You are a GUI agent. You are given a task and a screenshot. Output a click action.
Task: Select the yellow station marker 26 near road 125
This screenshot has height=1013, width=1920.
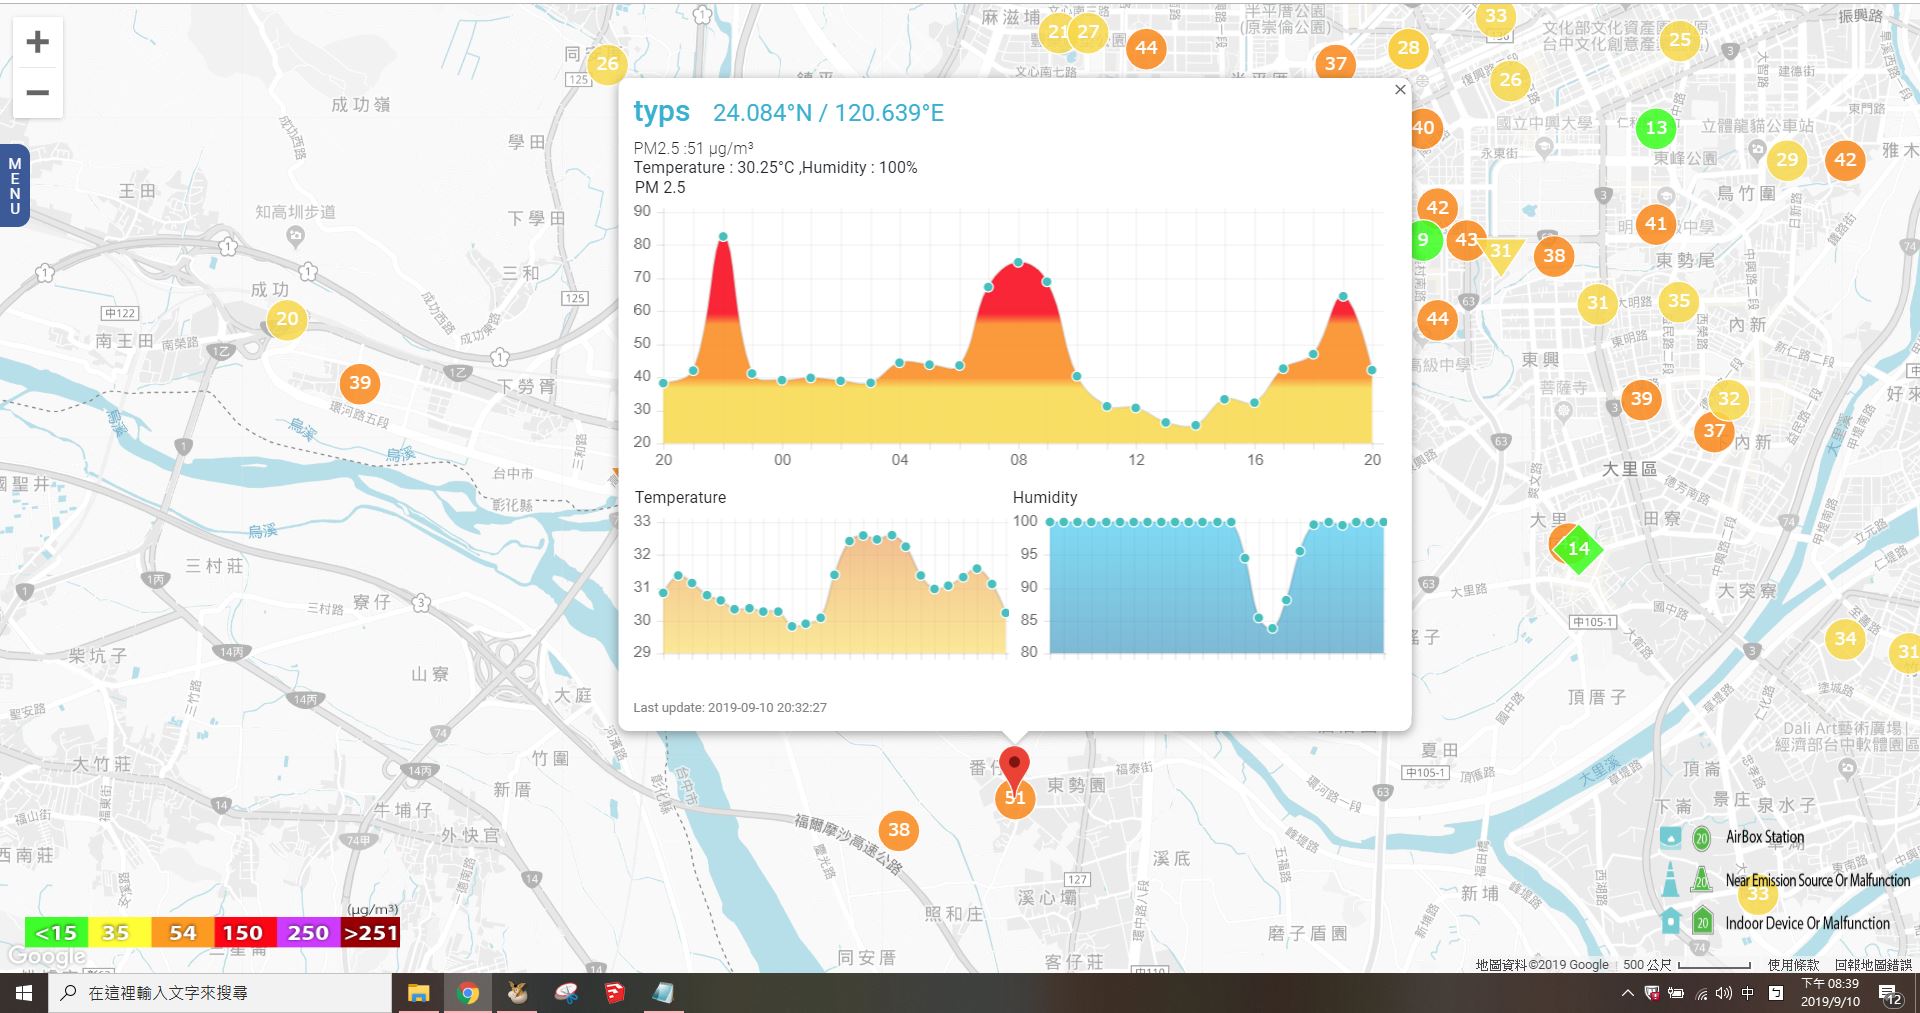(607, 64)
